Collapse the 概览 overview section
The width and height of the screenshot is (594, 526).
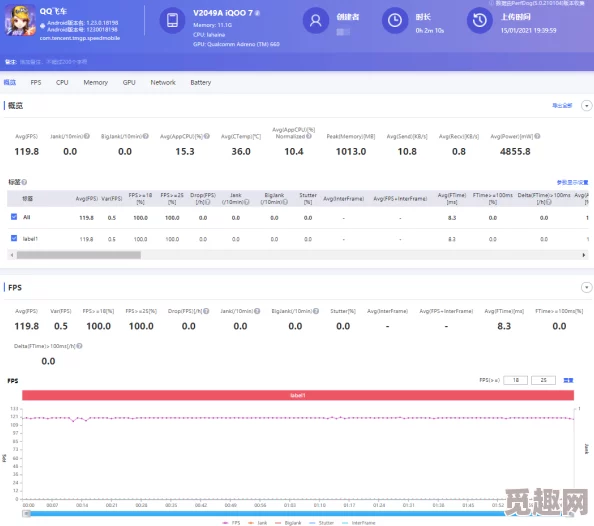point(586,105)
